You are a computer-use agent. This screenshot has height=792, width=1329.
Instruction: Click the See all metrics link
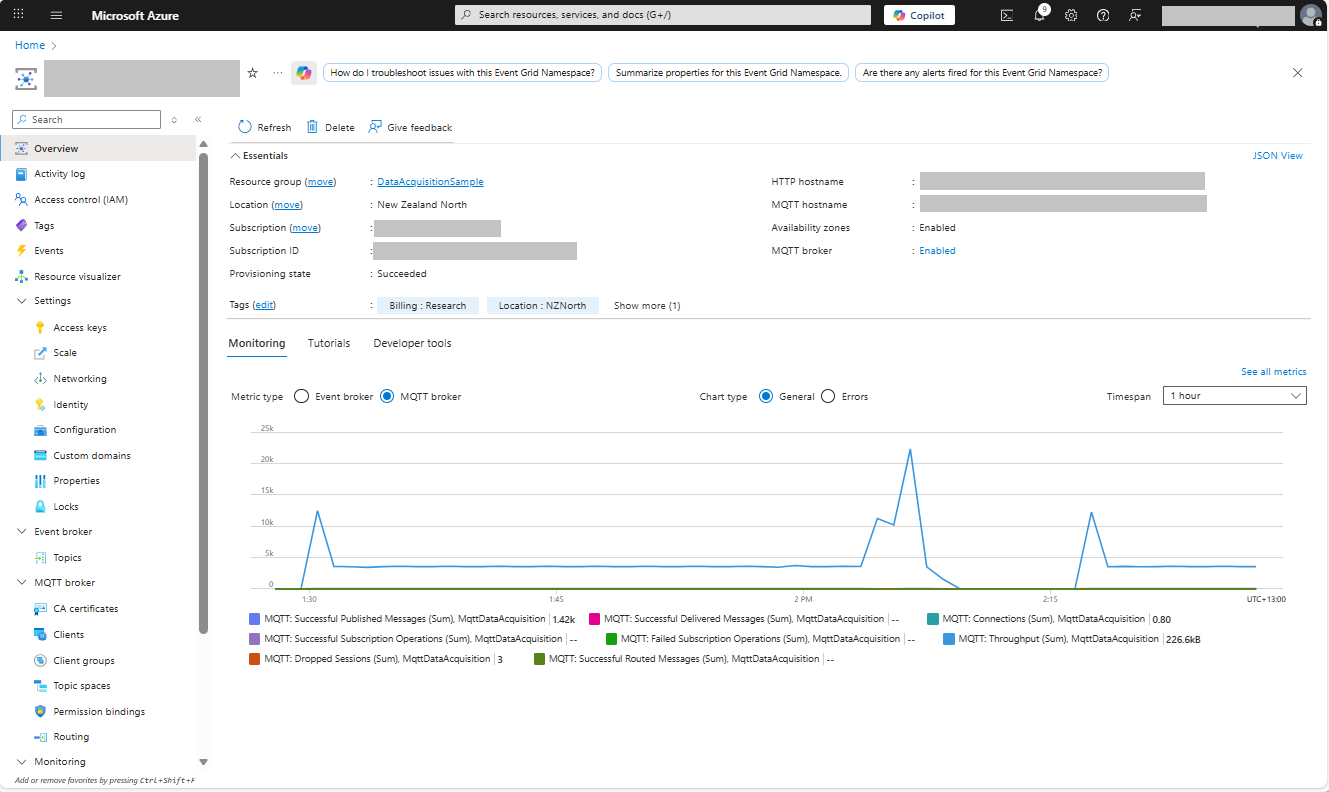pos(1273,372)
